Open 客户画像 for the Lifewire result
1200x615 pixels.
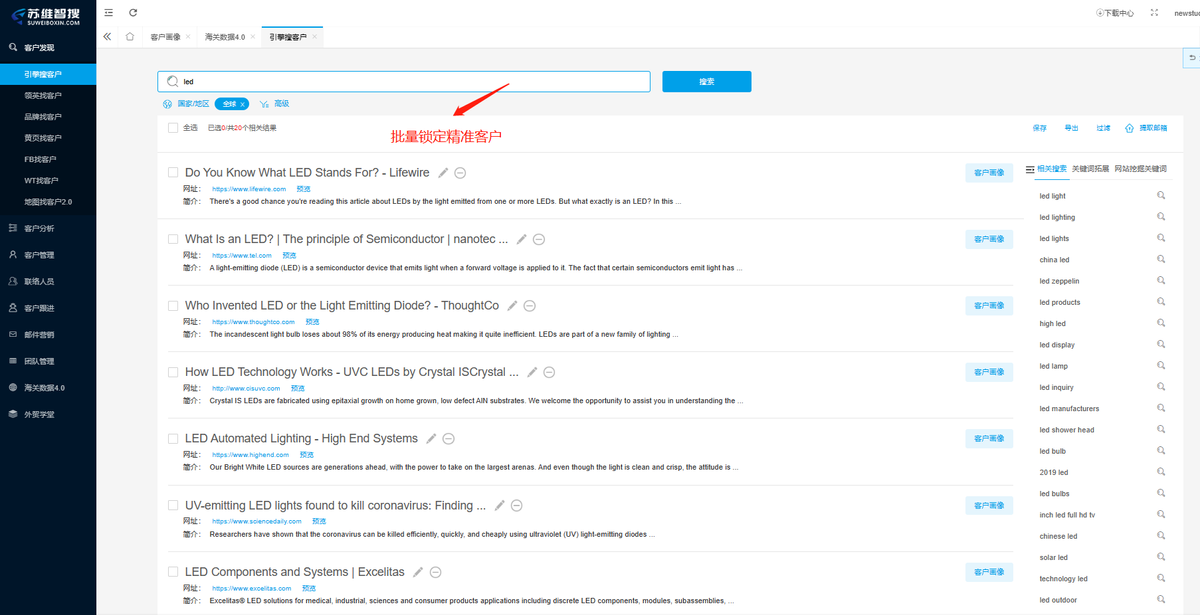pos(989,173)
